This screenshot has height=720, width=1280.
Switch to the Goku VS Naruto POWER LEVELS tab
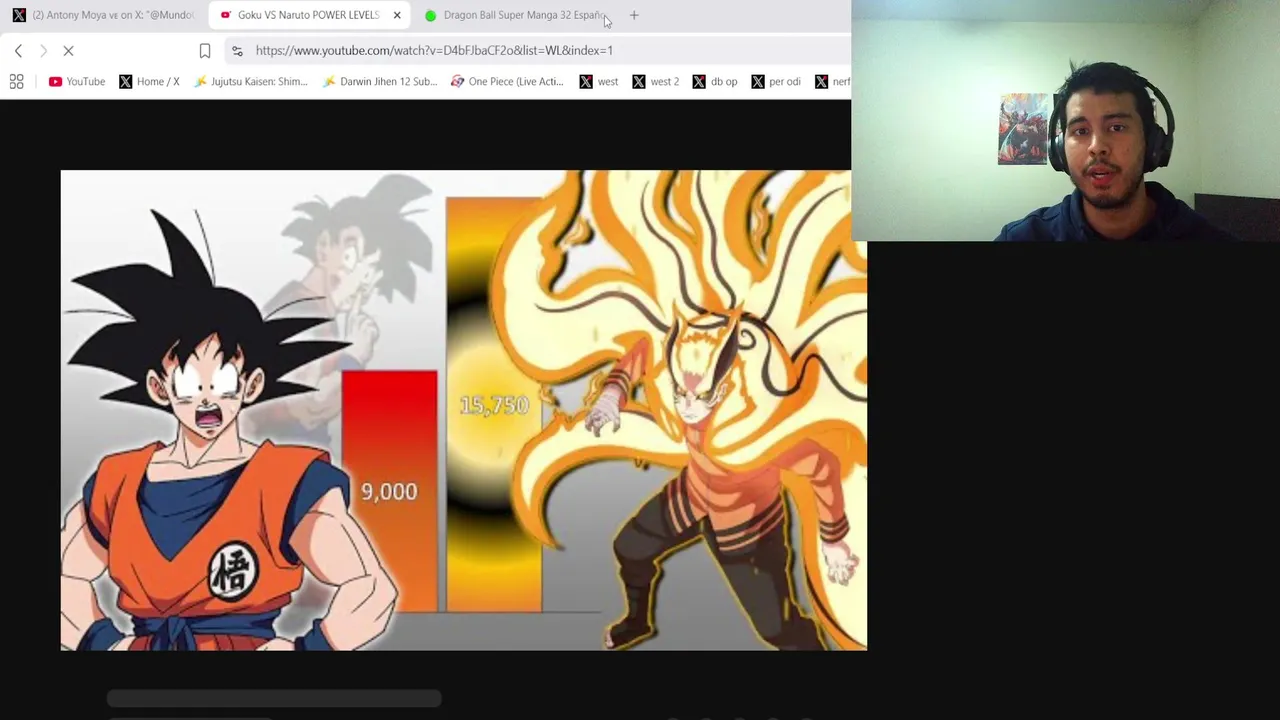pyautogui.click(x=308, y=15)
